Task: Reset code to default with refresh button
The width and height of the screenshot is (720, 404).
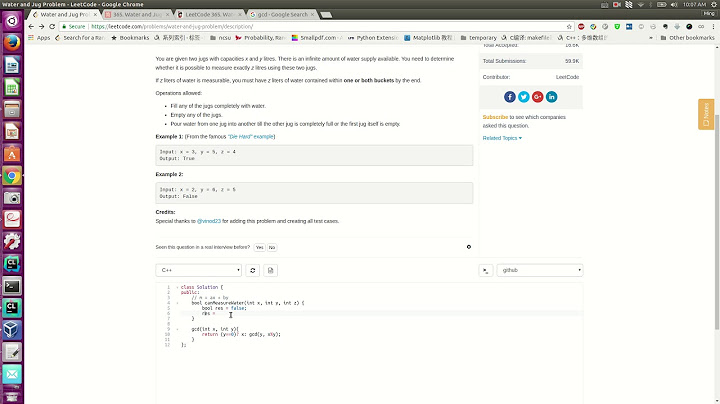Action: 253,270
